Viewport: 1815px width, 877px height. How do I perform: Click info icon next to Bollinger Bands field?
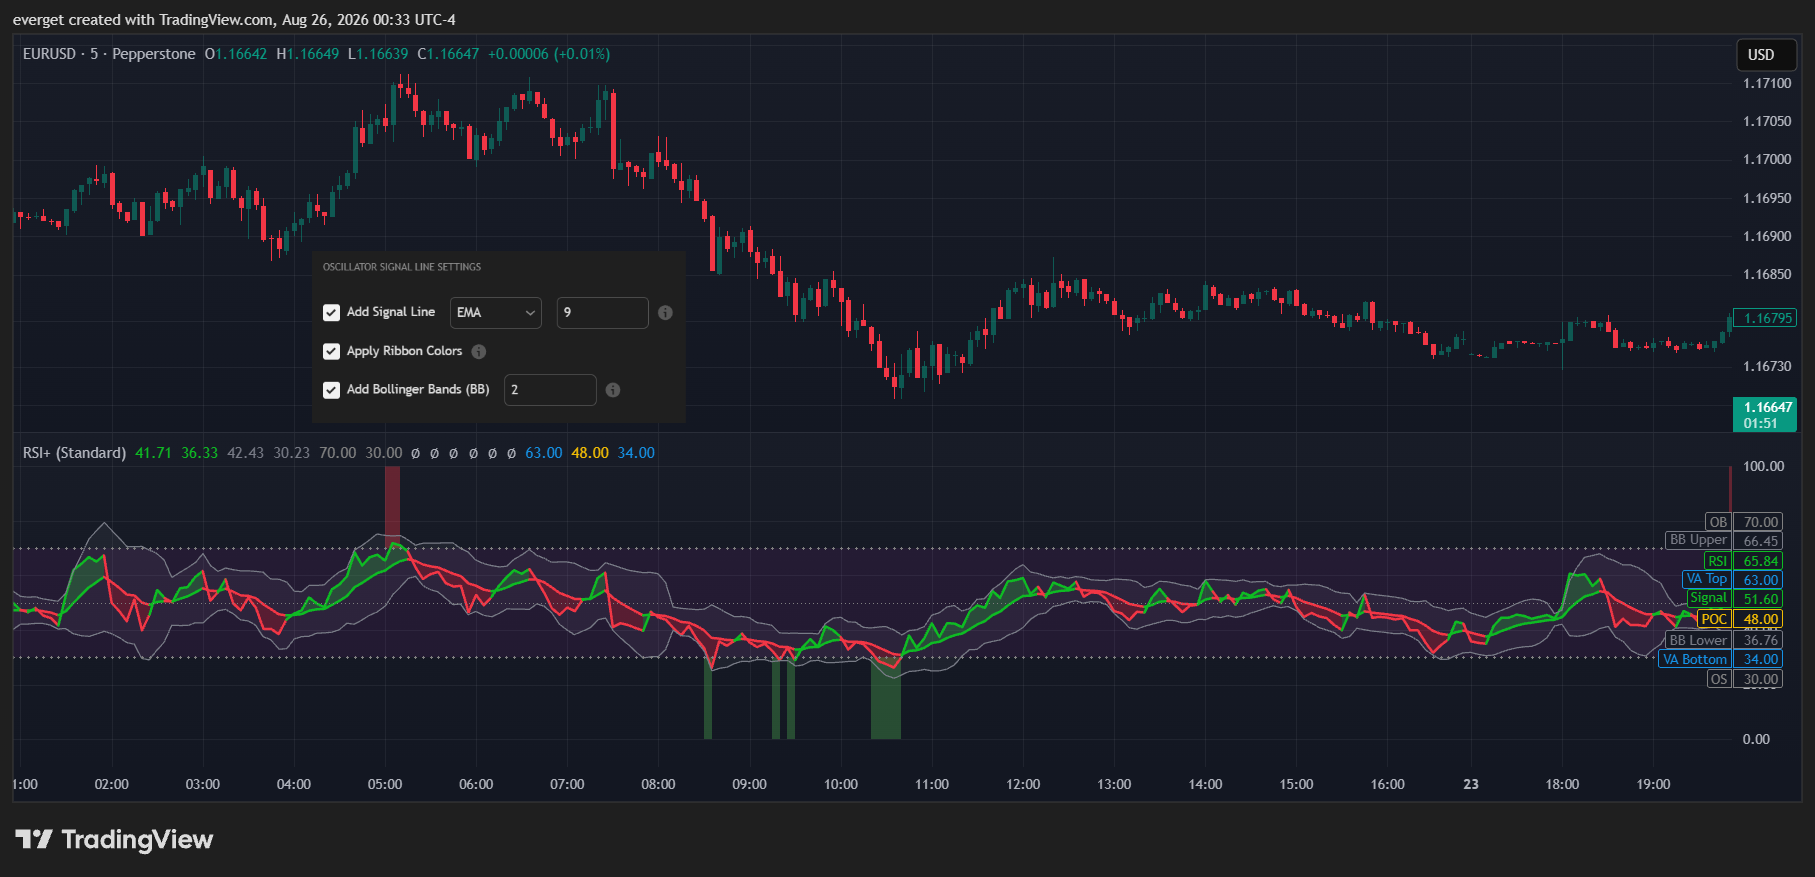point(613,390)
